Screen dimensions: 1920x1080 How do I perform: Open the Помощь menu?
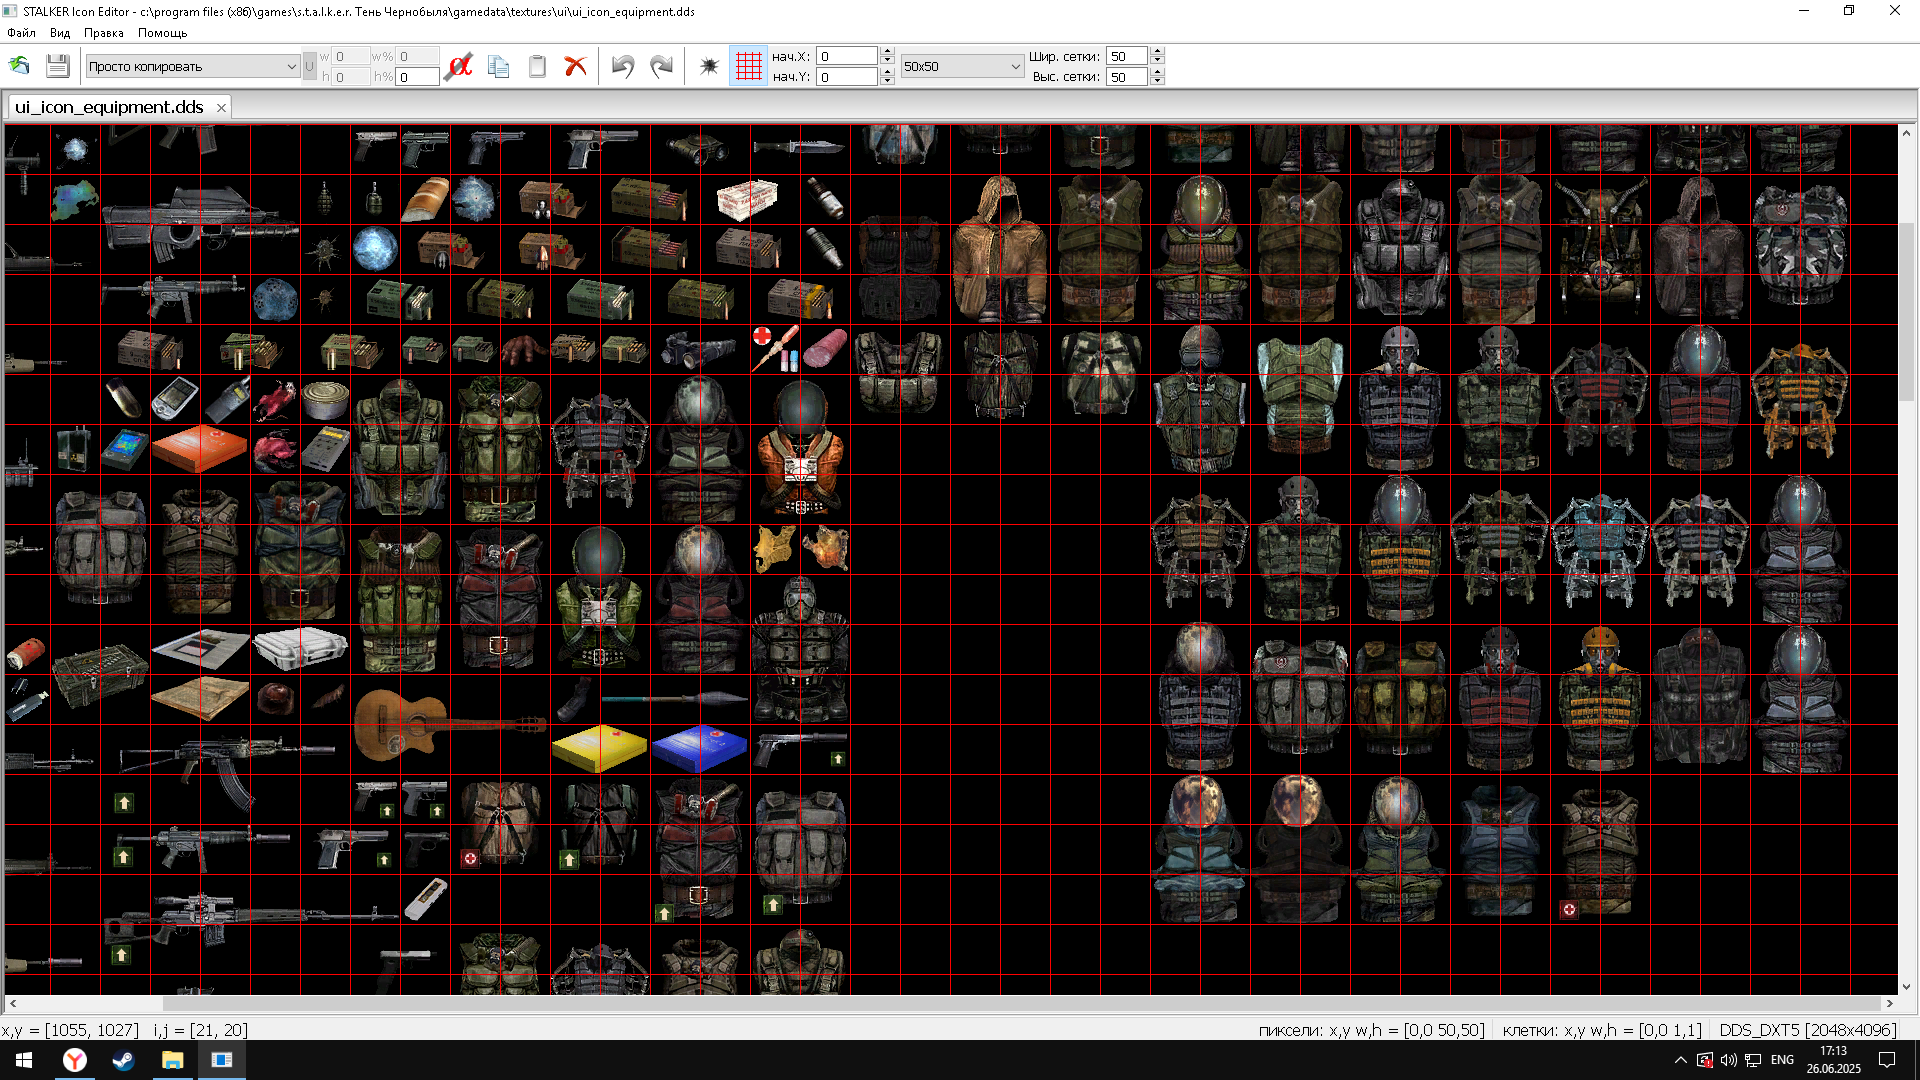click(162, 33)
